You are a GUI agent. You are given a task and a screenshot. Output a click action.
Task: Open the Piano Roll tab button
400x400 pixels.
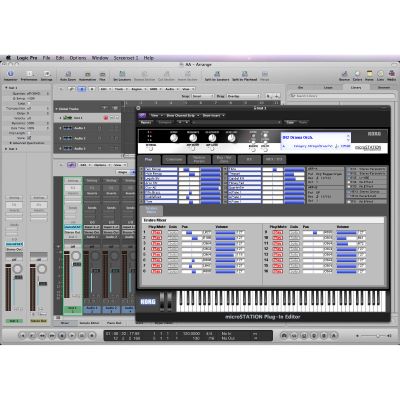click(x=114, y=323)
